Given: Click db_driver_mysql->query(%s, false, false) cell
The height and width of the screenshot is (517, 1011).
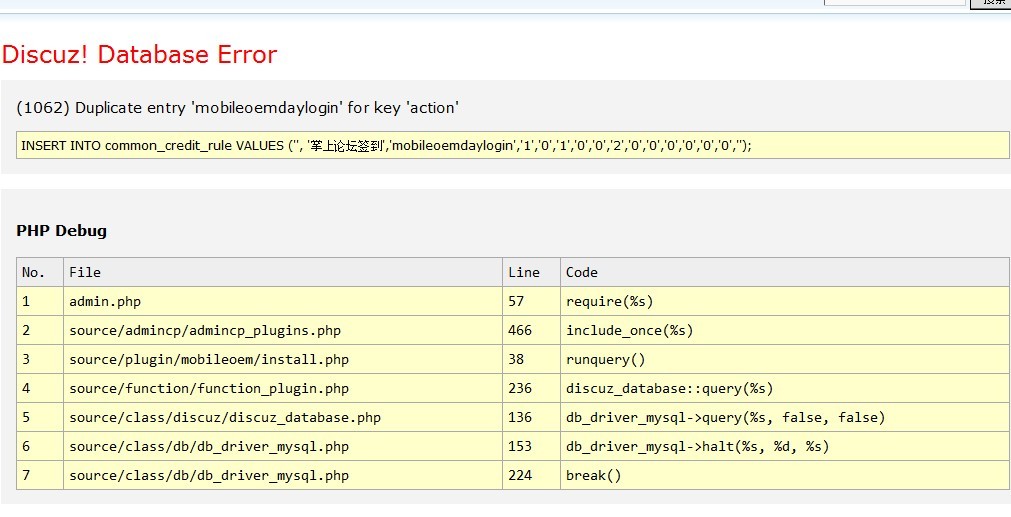Looking at the screenshot, I should [785, 417].
